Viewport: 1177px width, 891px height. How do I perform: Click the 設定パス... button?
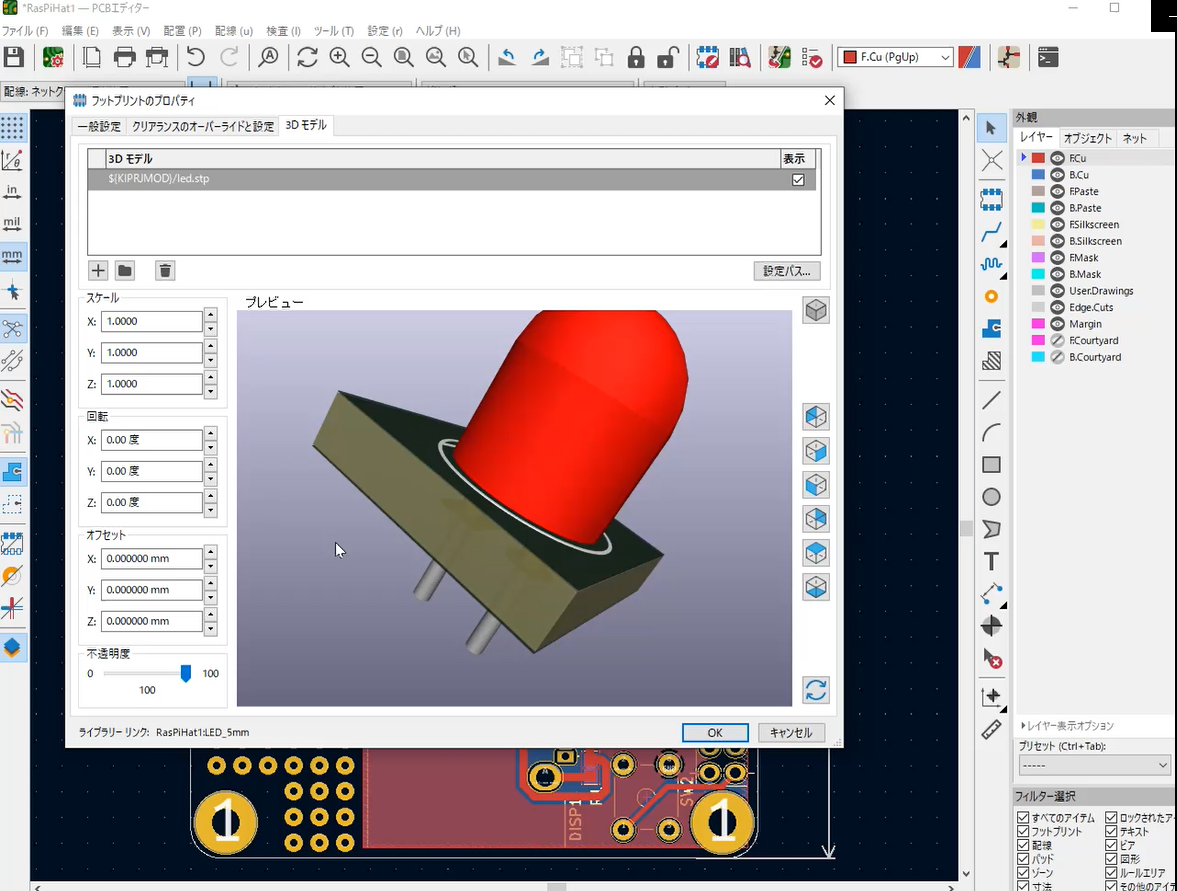tap(787, 270)
